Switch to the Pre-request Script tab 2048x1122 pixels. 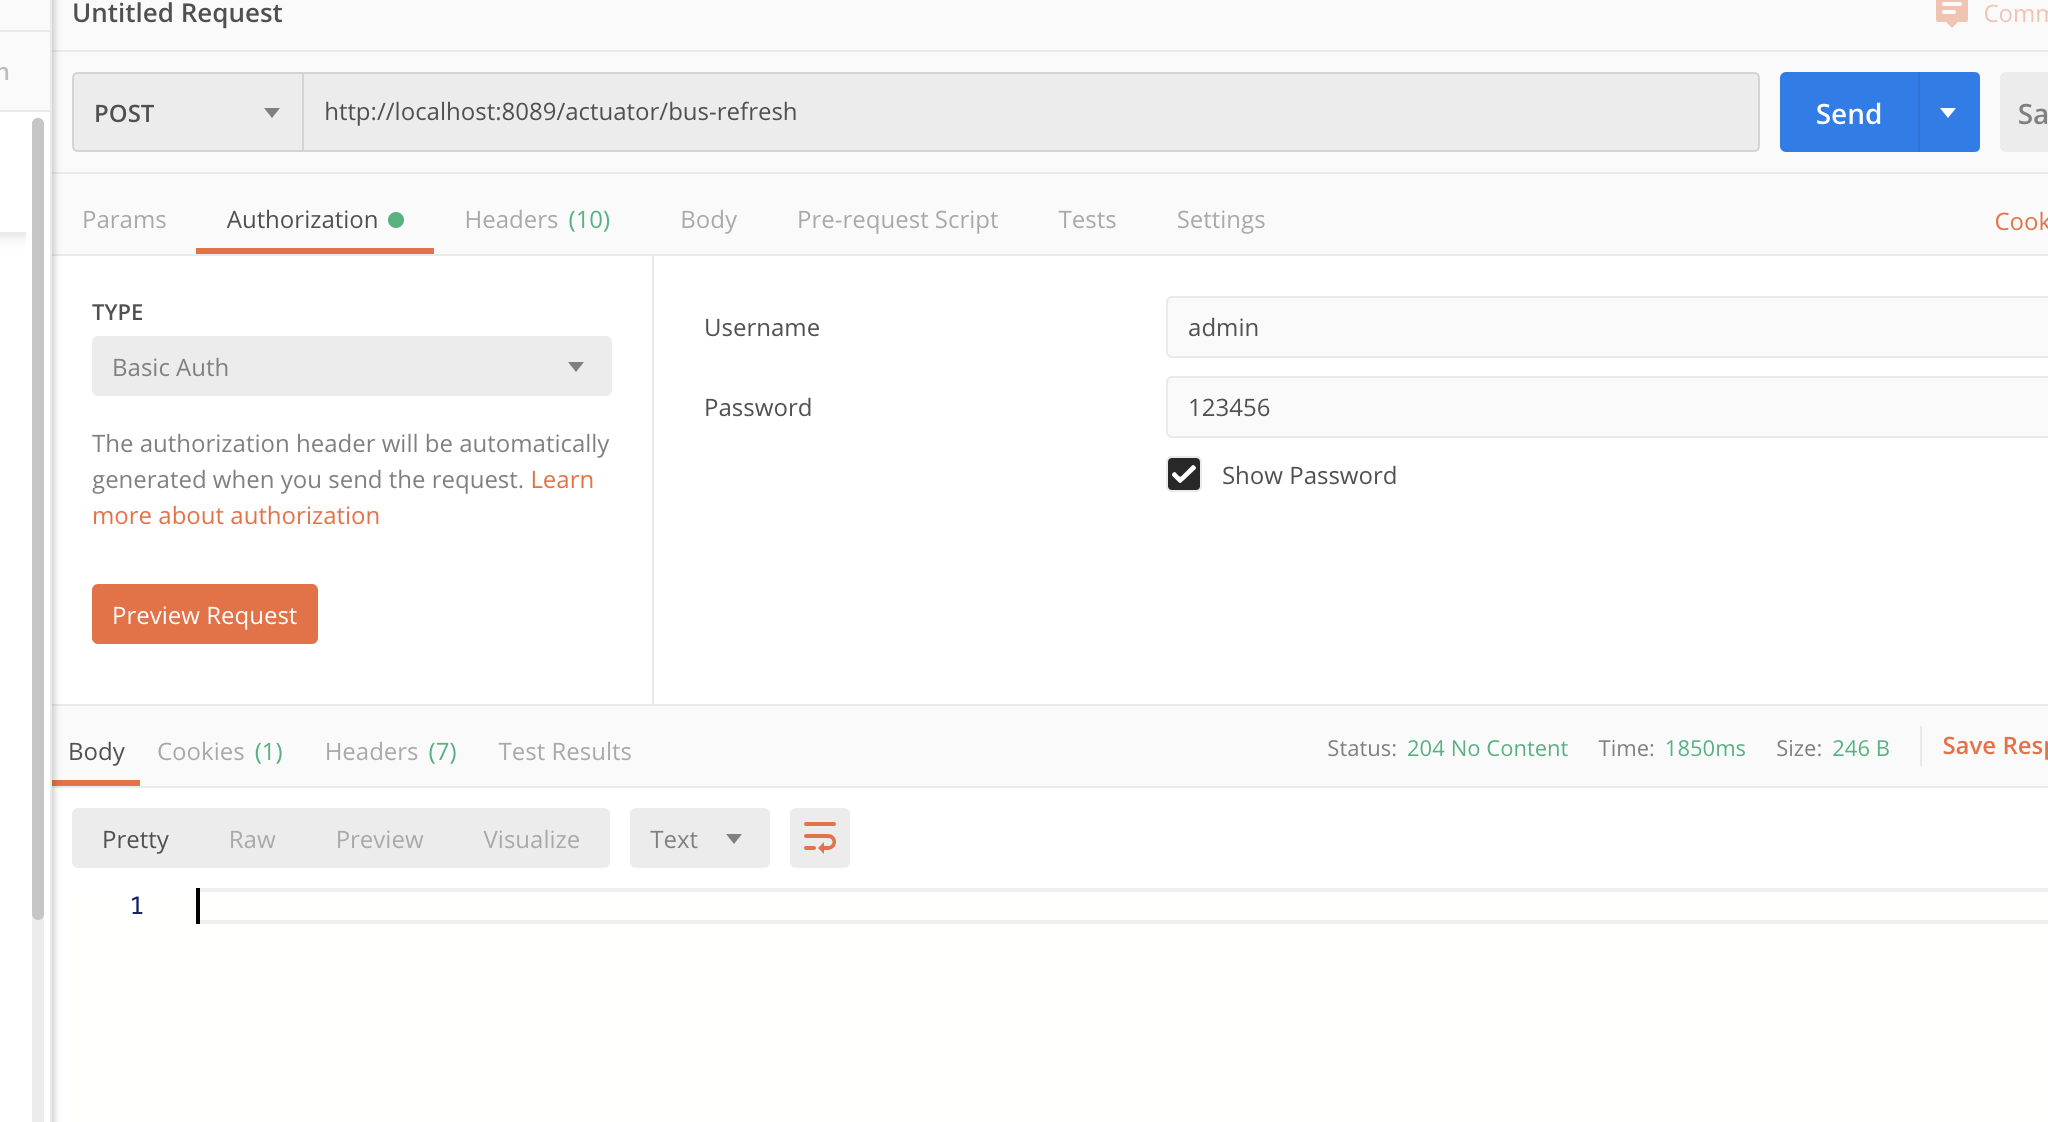(x=897, y=219)
